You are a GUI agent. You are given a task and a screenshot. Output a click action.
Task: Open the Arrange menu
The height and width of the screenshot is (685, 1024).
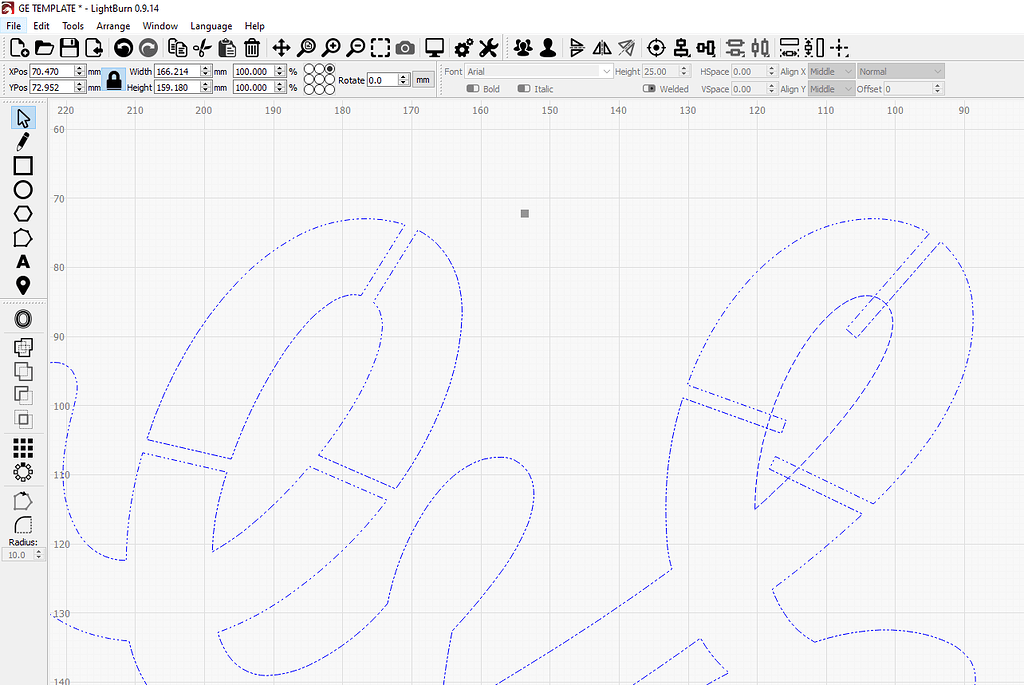113,25
